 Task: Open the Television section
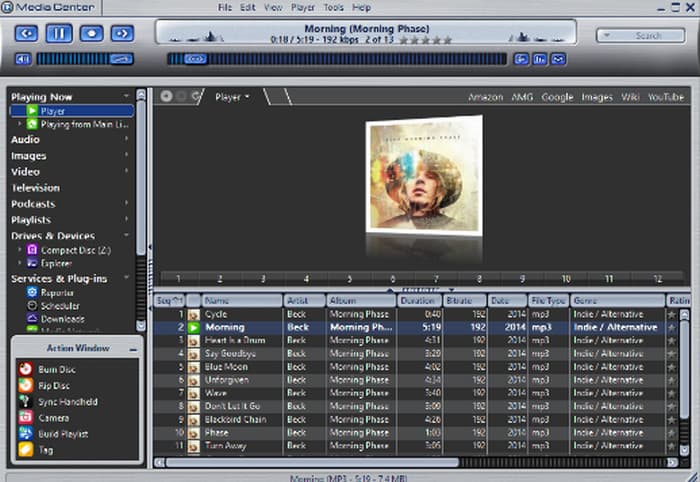click(x=35, y=188)
